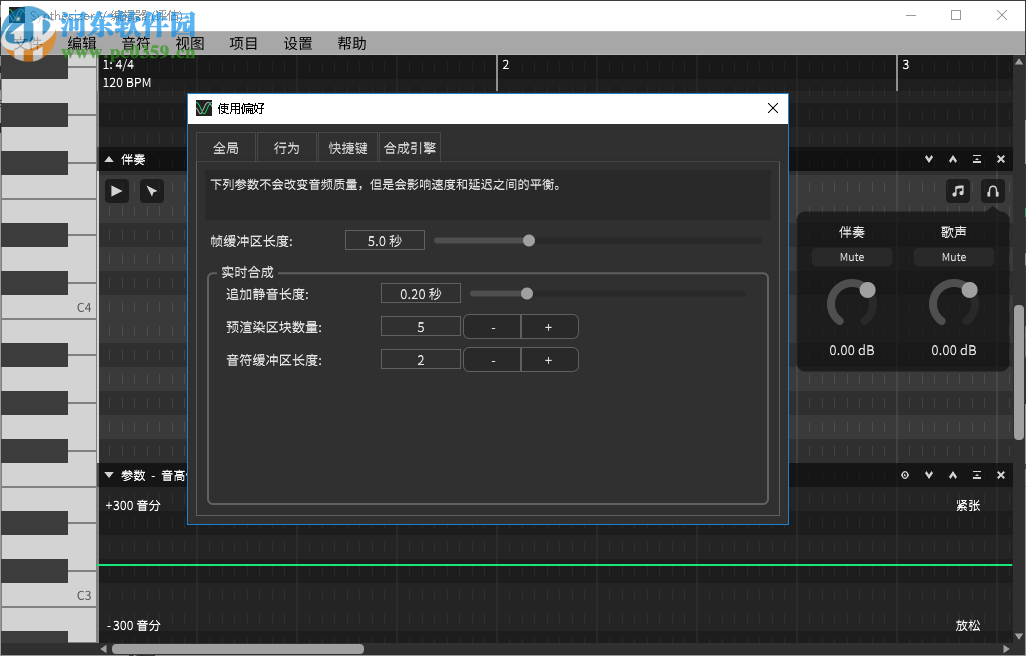The image size is (1026, 656).
Task: Decrease 音符缓冲区长度 with the - button
Action: coord(492,359)
